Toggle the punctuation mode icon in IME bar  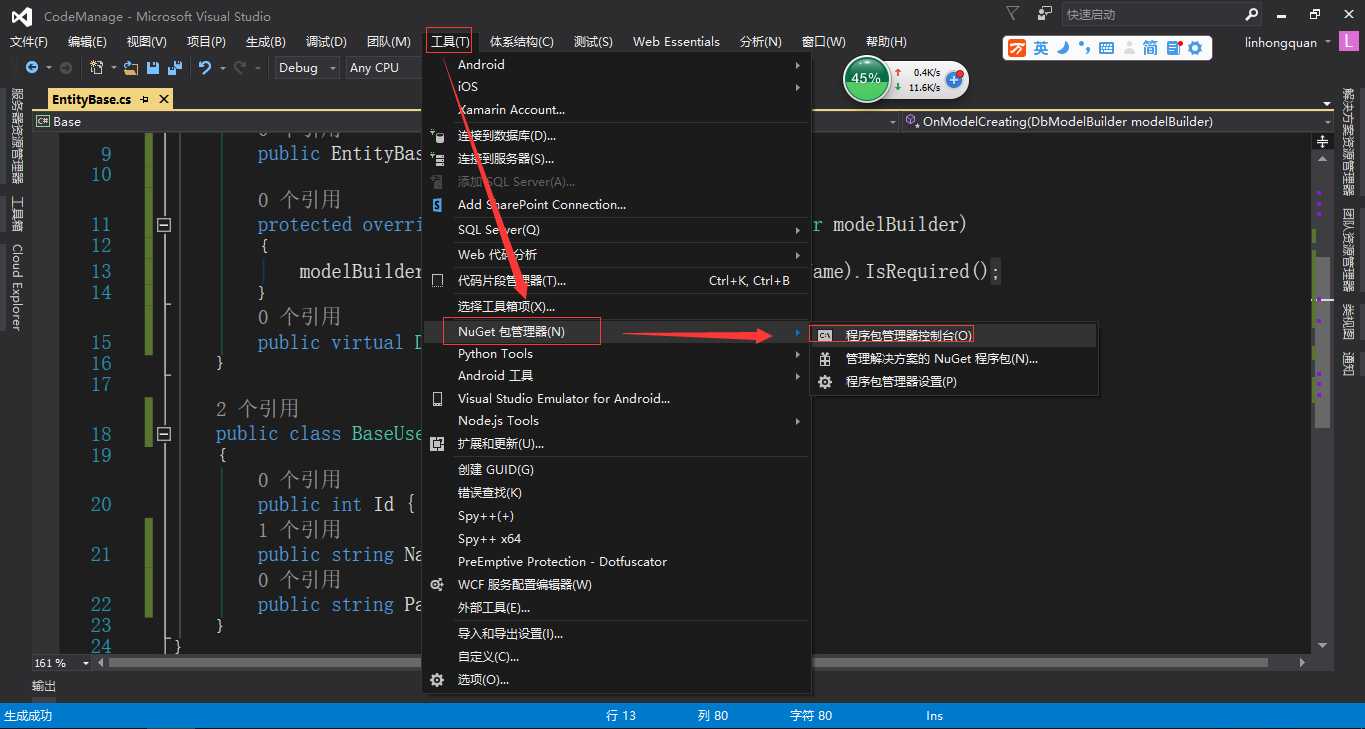pyautogui.click(x=1084, y=48)
